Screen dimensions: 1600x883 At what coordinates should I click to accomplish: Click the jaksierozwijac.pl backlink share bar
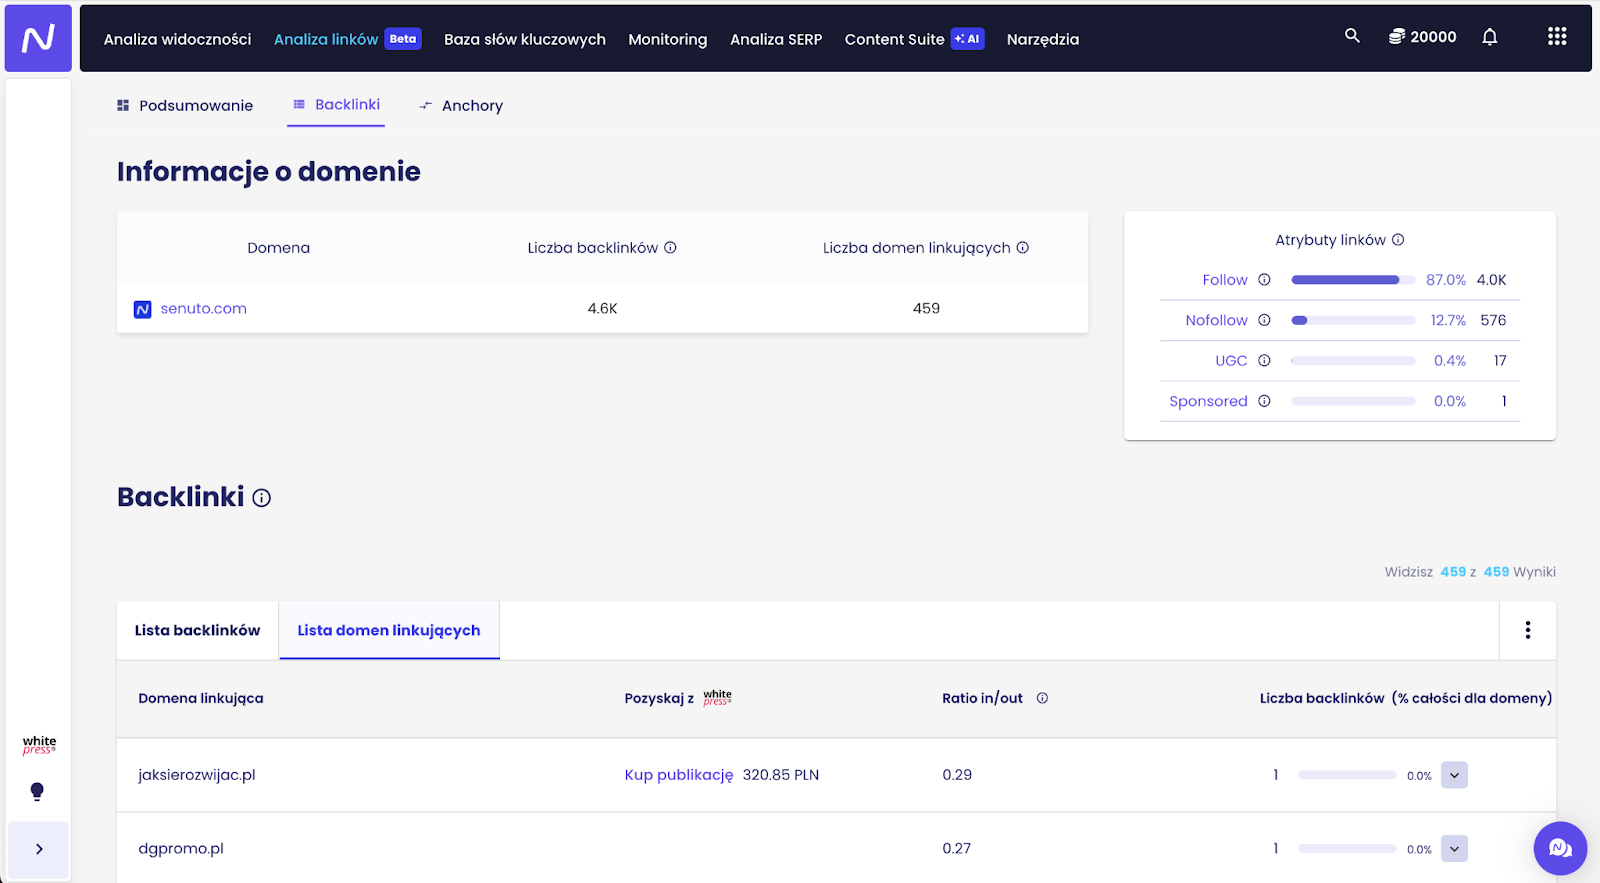tap(1347, 775)
